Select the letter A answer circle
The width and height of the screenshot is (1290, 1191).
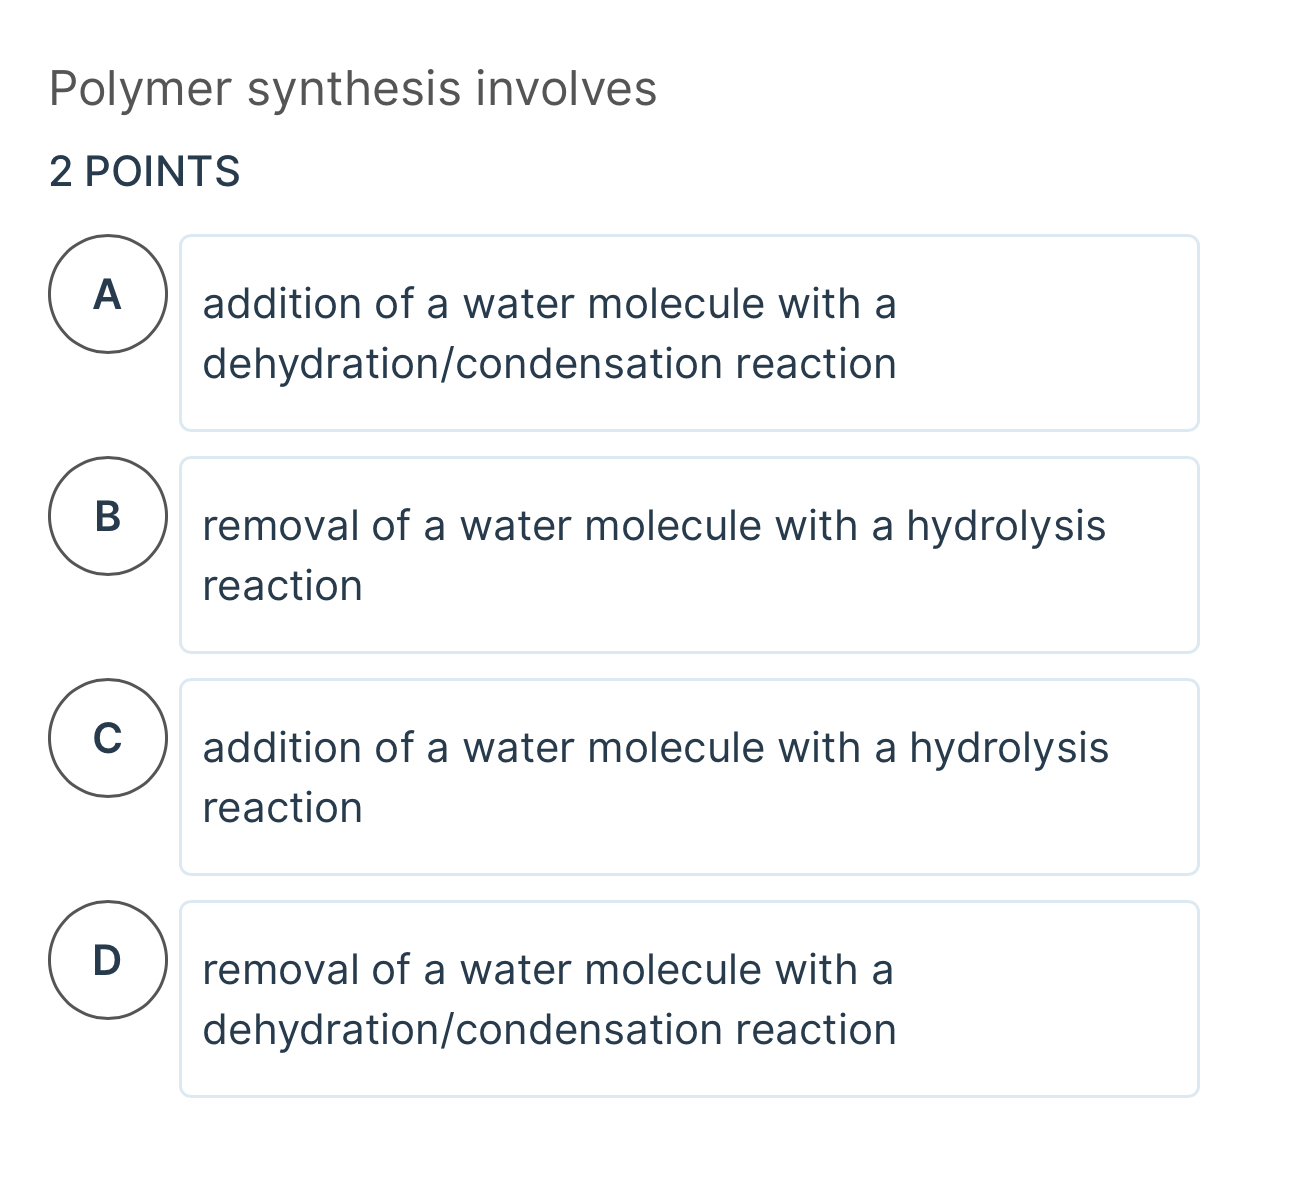[108, 295]
